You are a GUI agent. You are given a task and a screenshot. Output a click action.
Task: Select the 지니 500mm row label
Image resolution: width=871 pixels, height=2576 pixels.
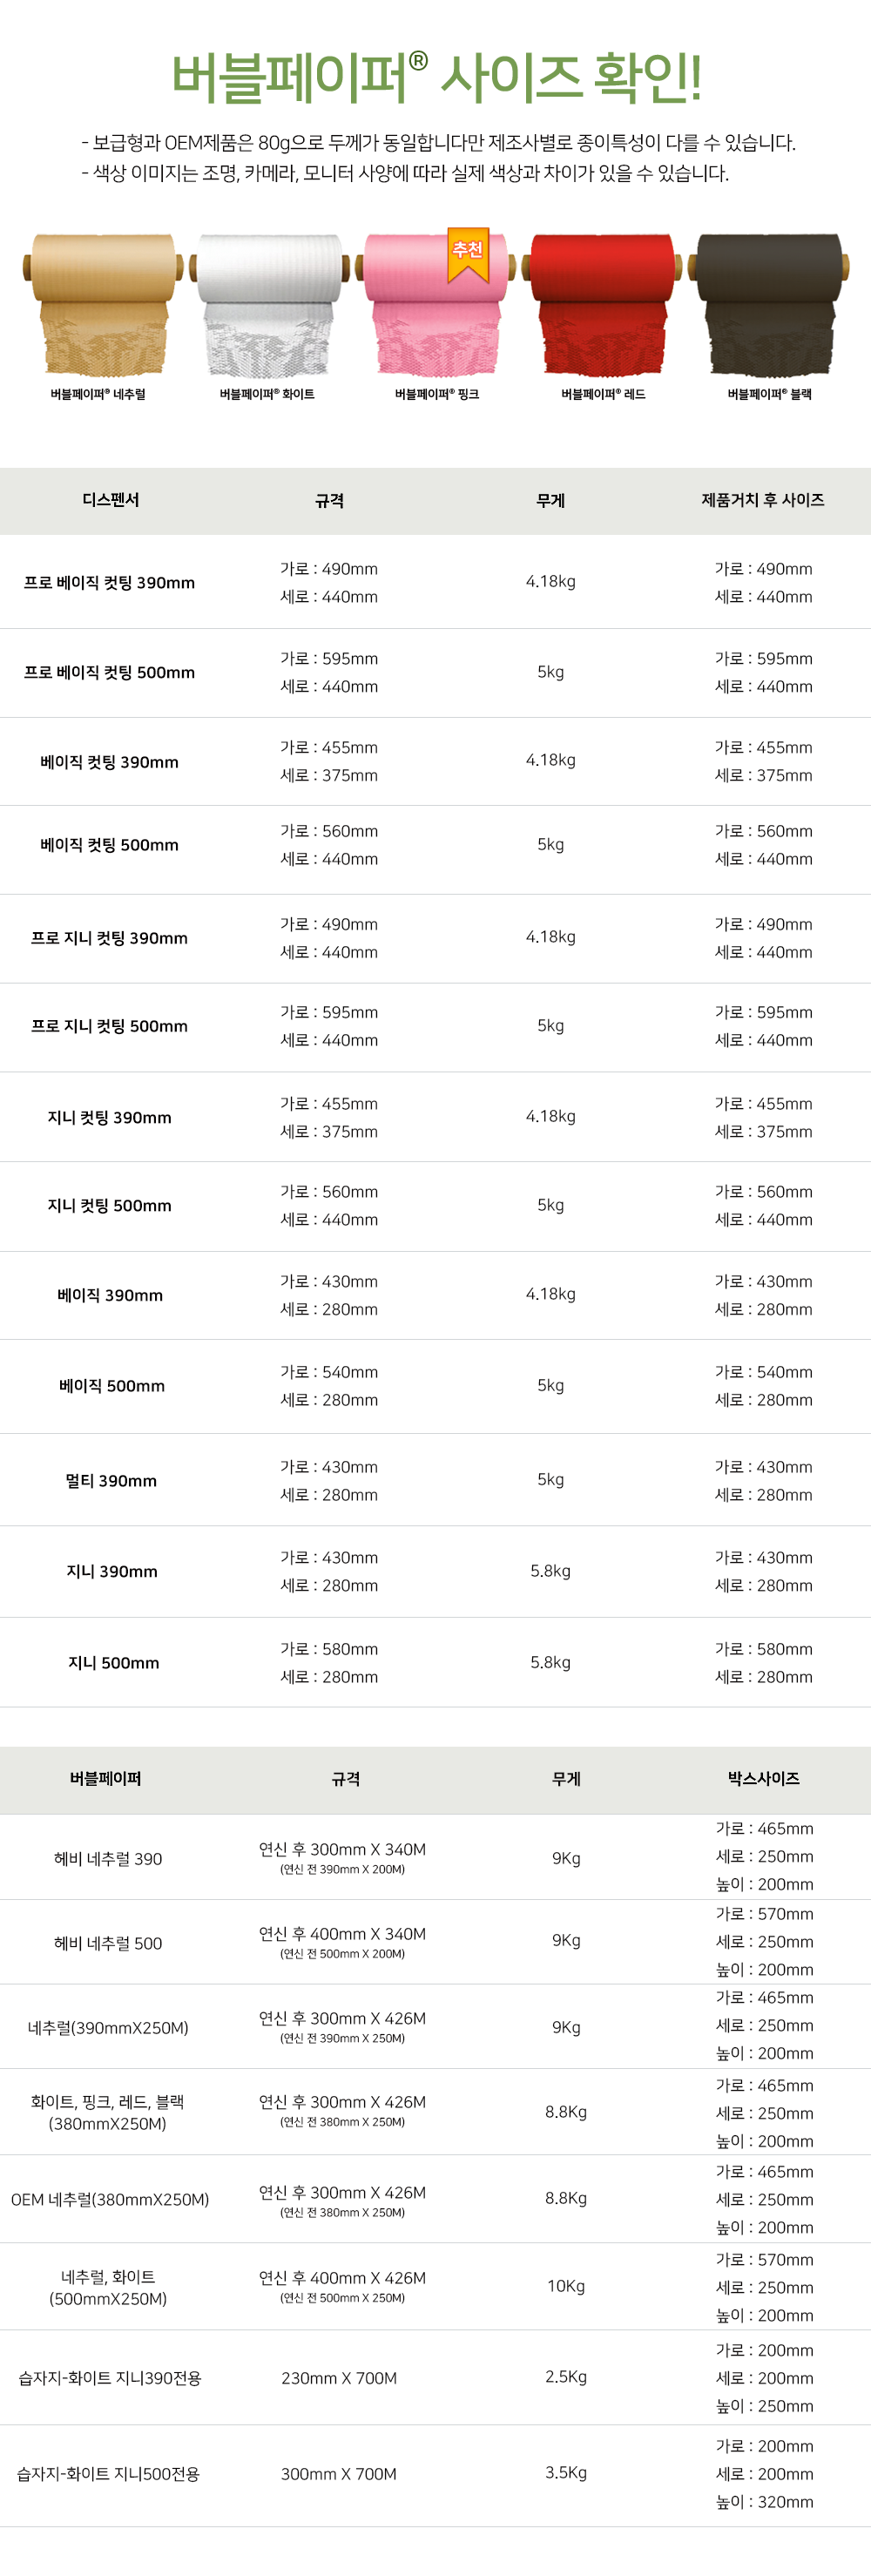(x=113, y=1663)
